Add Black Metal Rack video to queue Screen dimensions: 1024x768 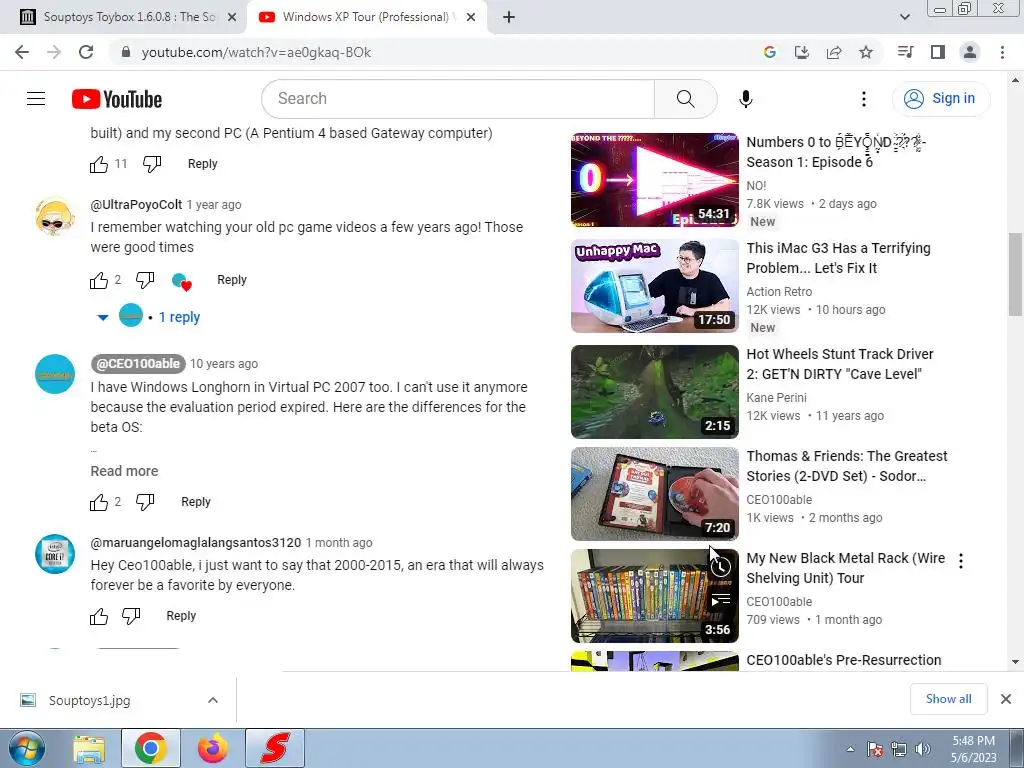(x=720, y=600)
